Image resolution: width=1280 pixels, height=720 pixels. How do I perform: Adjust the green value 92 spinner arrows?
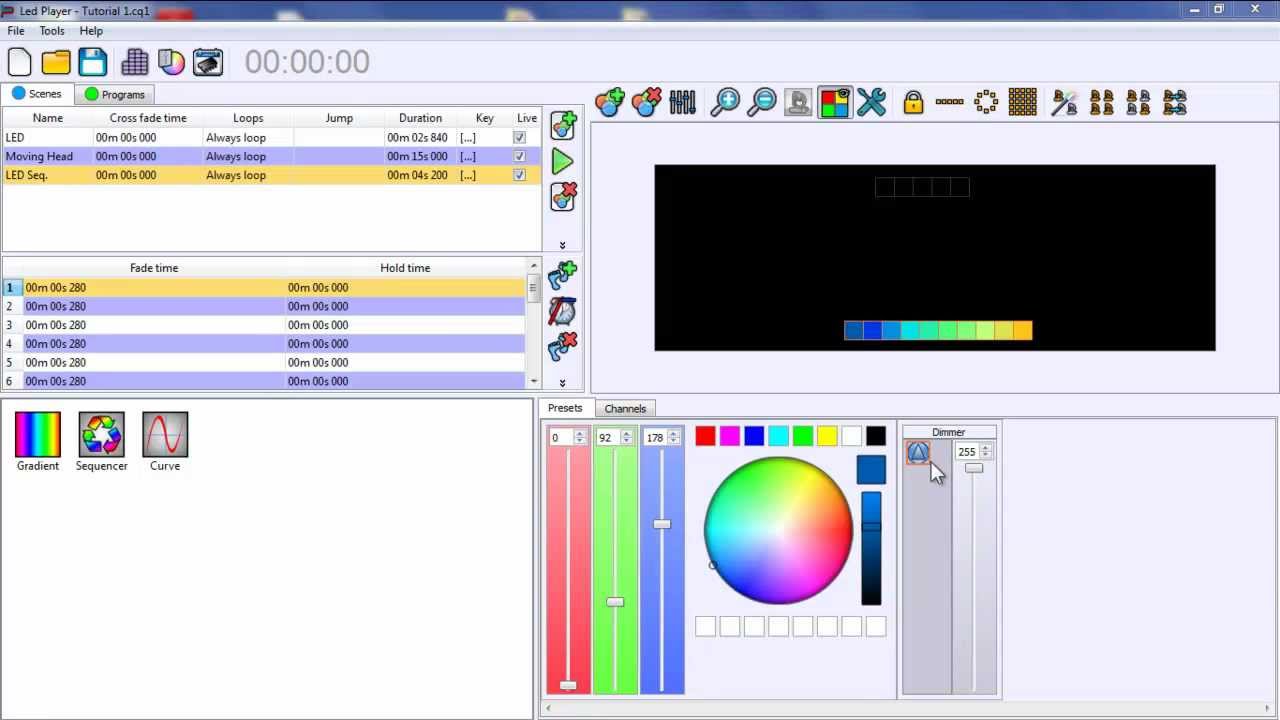pyautogui.click(x=627, y=437)
